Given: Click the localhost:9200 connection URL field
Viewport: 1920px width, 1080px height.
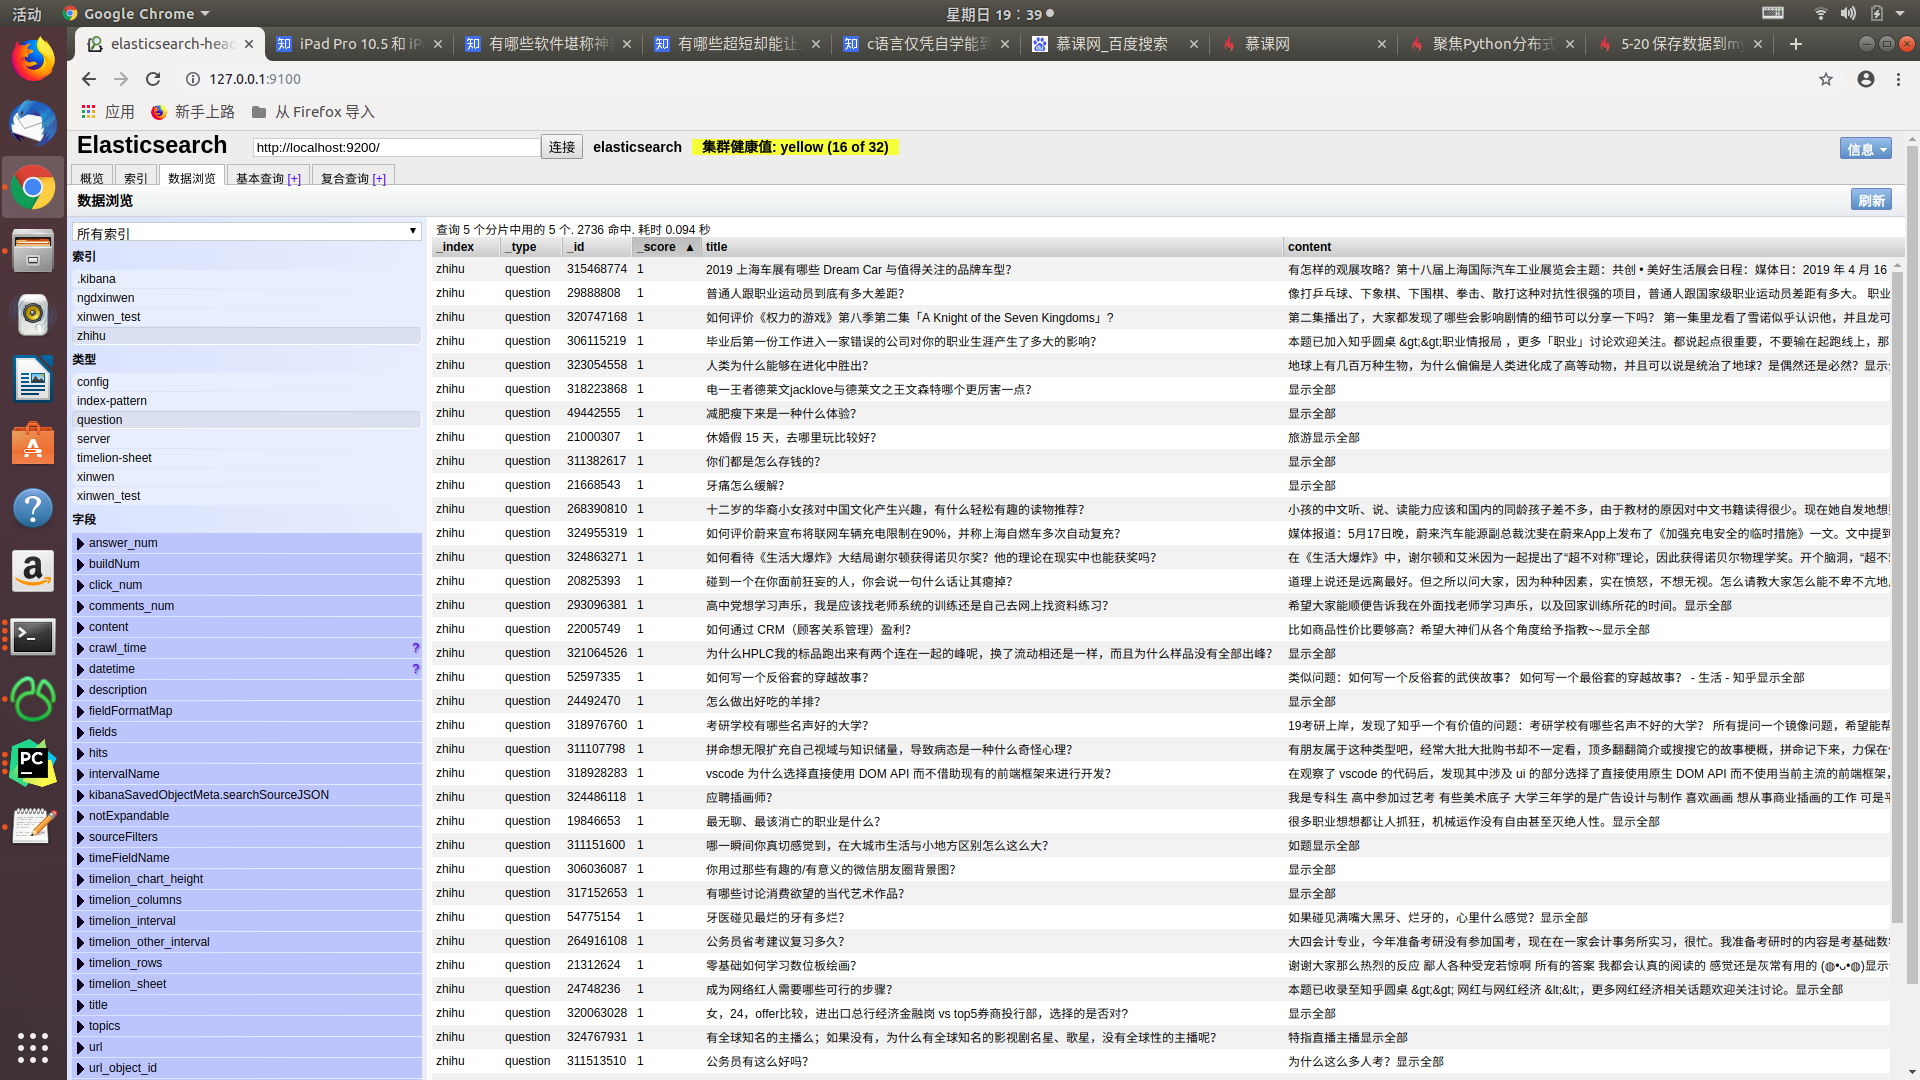Looking at the screenshot, I should click(395, 147).
